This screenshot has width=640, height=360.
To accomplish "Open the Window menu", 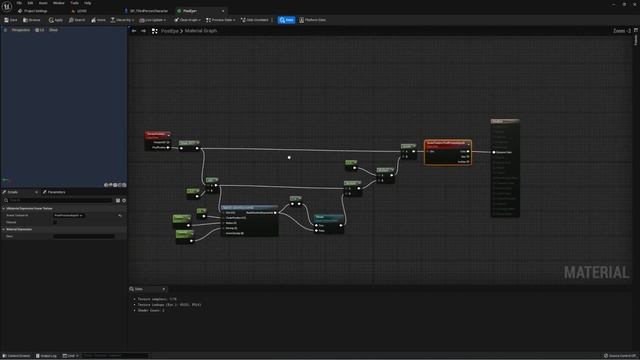I will (59, 3).
